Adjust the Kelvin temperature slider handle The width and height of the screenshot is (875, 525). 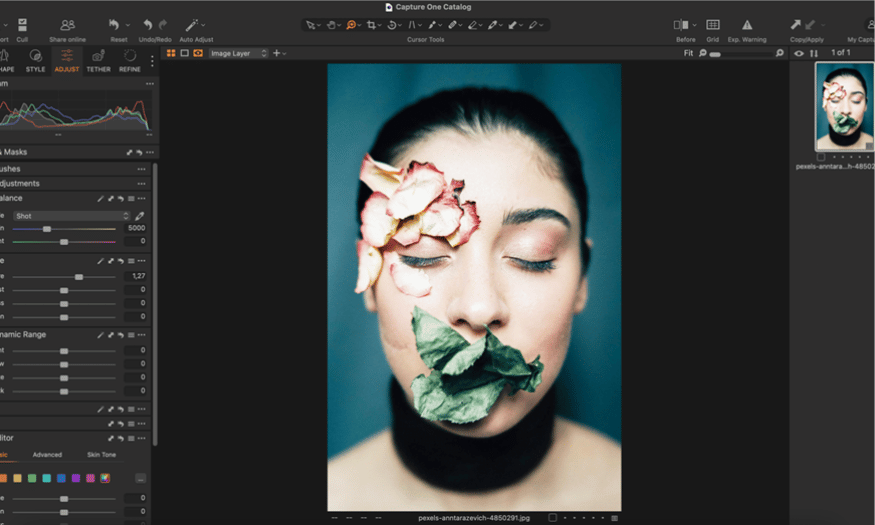[x=47, y=229]
